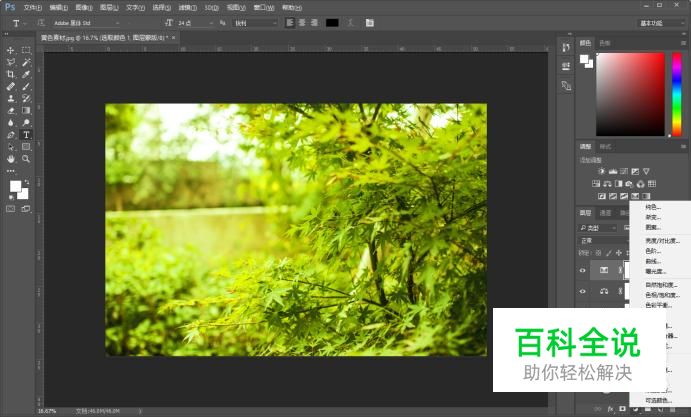Select the Path Selection tool

tap(11, 146)
